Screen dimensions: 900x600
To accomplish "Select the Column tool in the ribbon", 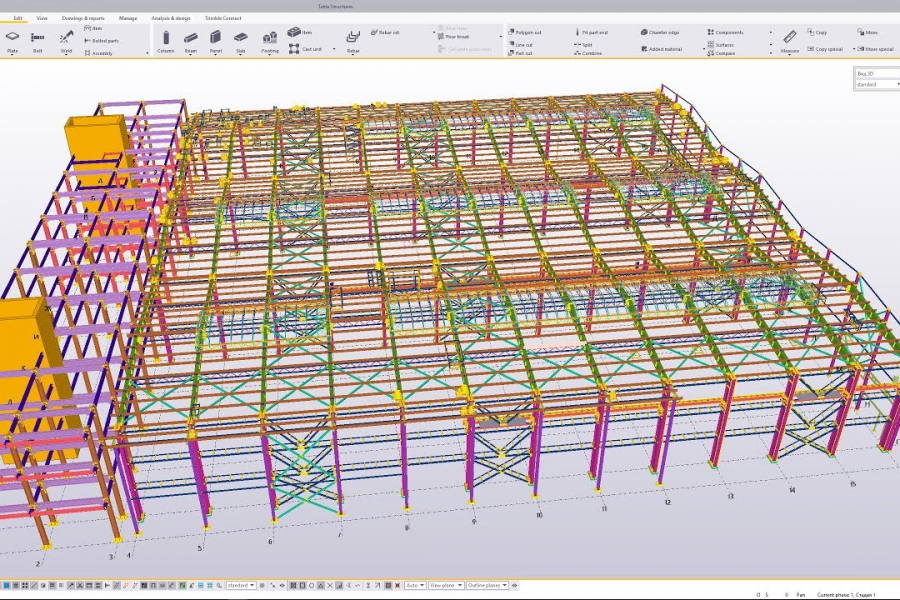I will coord(165,40).
